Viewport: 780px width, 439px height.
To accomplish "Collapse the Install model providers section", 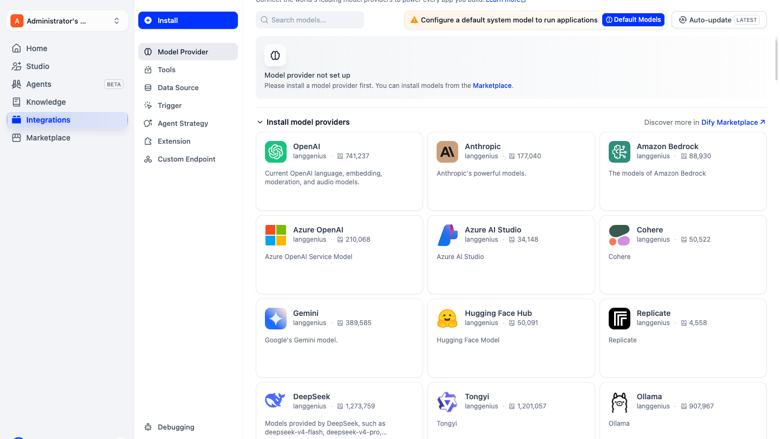I will [x=260, y=122].
